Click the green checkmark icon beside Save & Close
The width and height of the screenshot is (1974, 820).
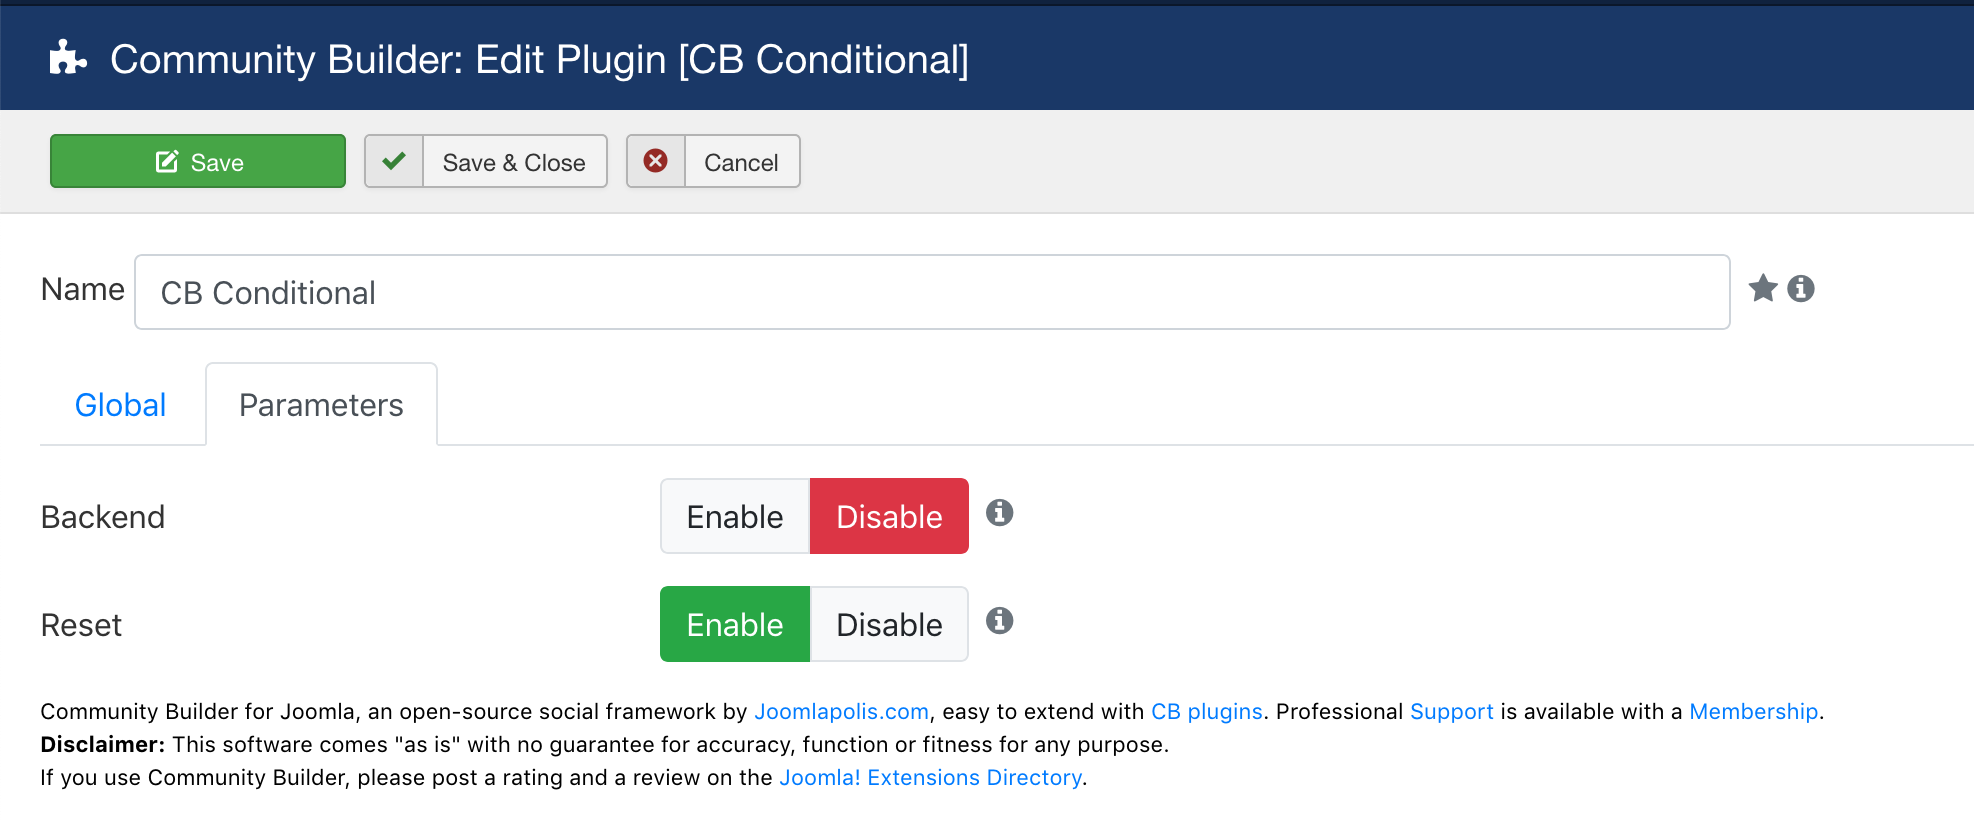394,161
